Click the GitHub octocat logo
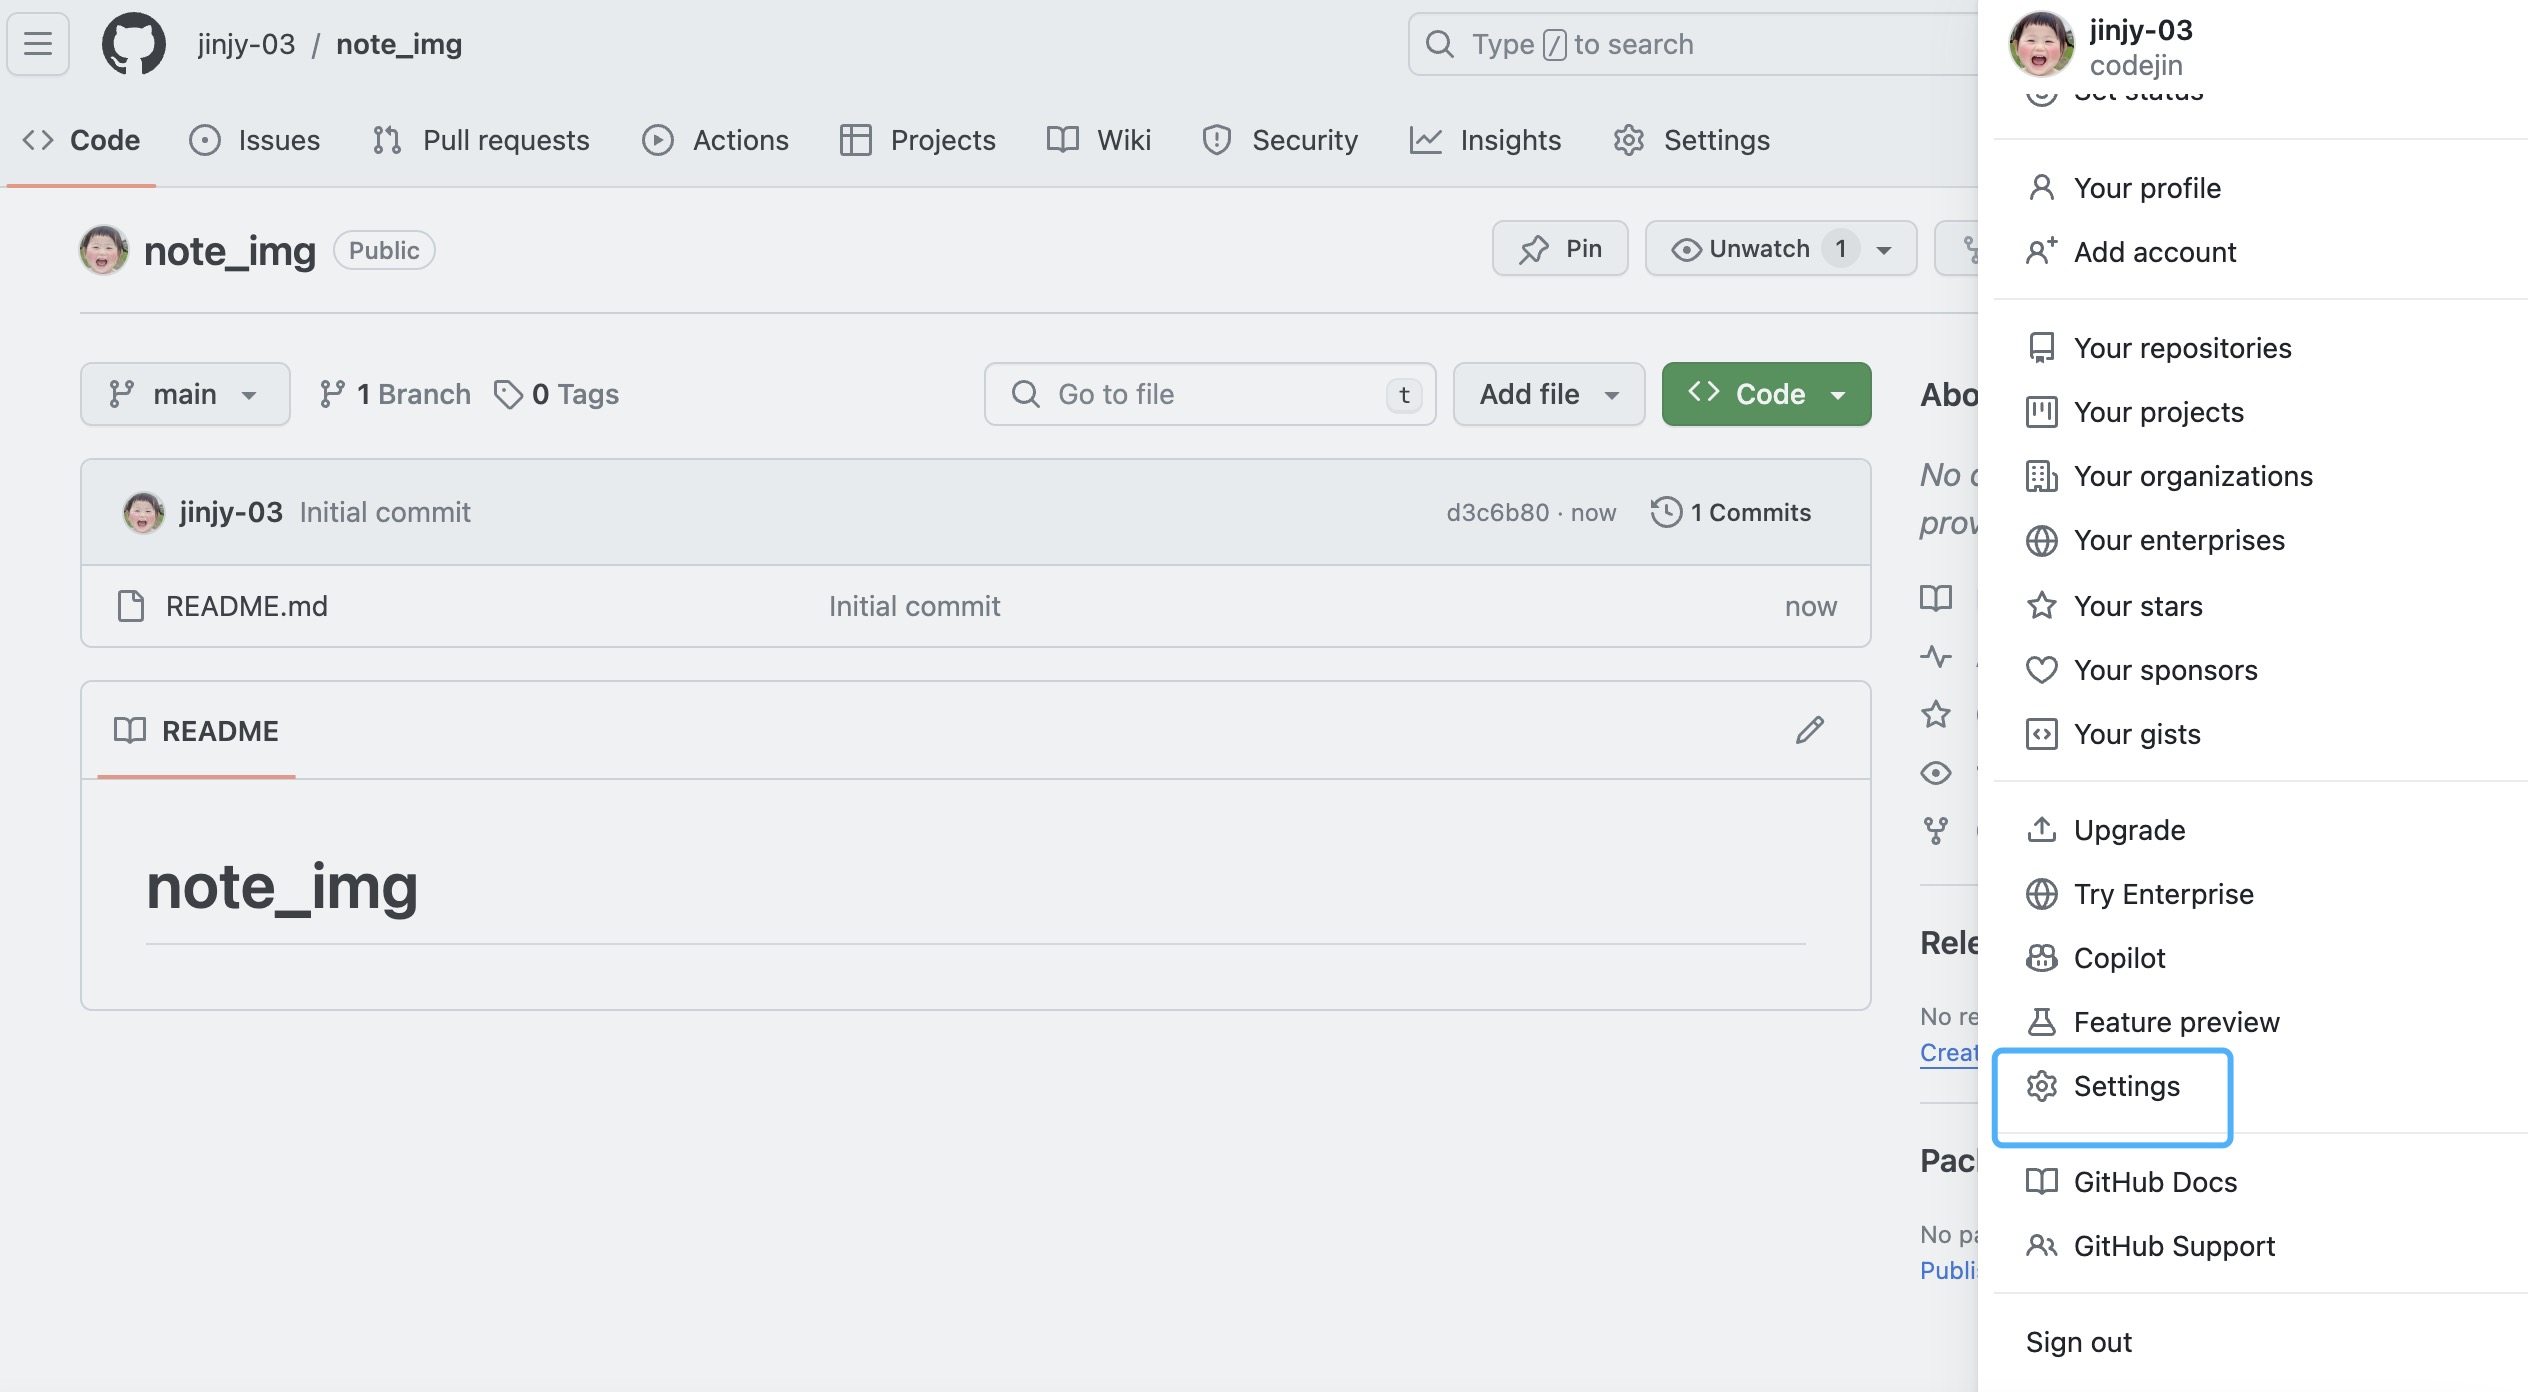This screenshot has height=1392, width=2528. pos(134,44)
